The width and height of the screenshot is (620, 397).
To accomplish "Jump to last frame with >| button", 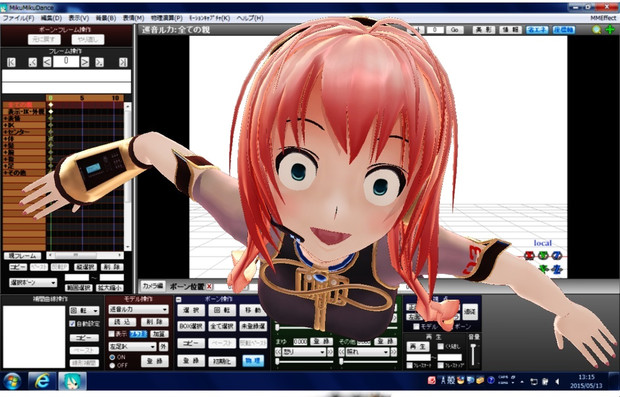I will coord(123,62).
